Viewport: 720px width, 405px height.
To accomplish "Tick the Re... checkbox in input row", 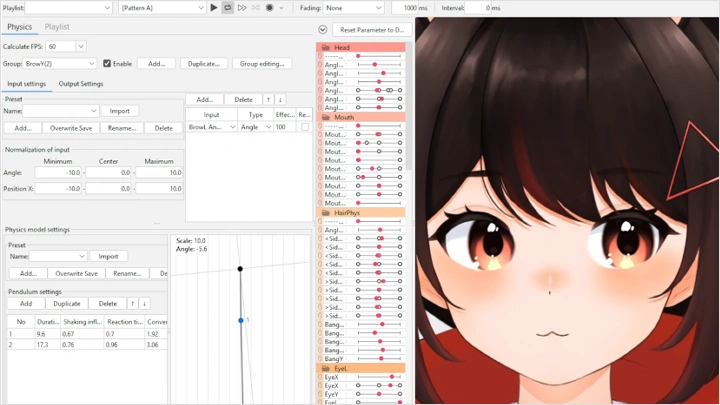I will [305, 127].
